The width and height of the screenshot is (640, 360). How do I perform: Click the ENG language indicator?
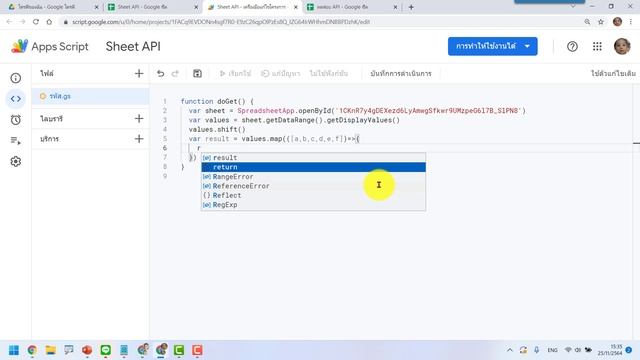(552, 350)
